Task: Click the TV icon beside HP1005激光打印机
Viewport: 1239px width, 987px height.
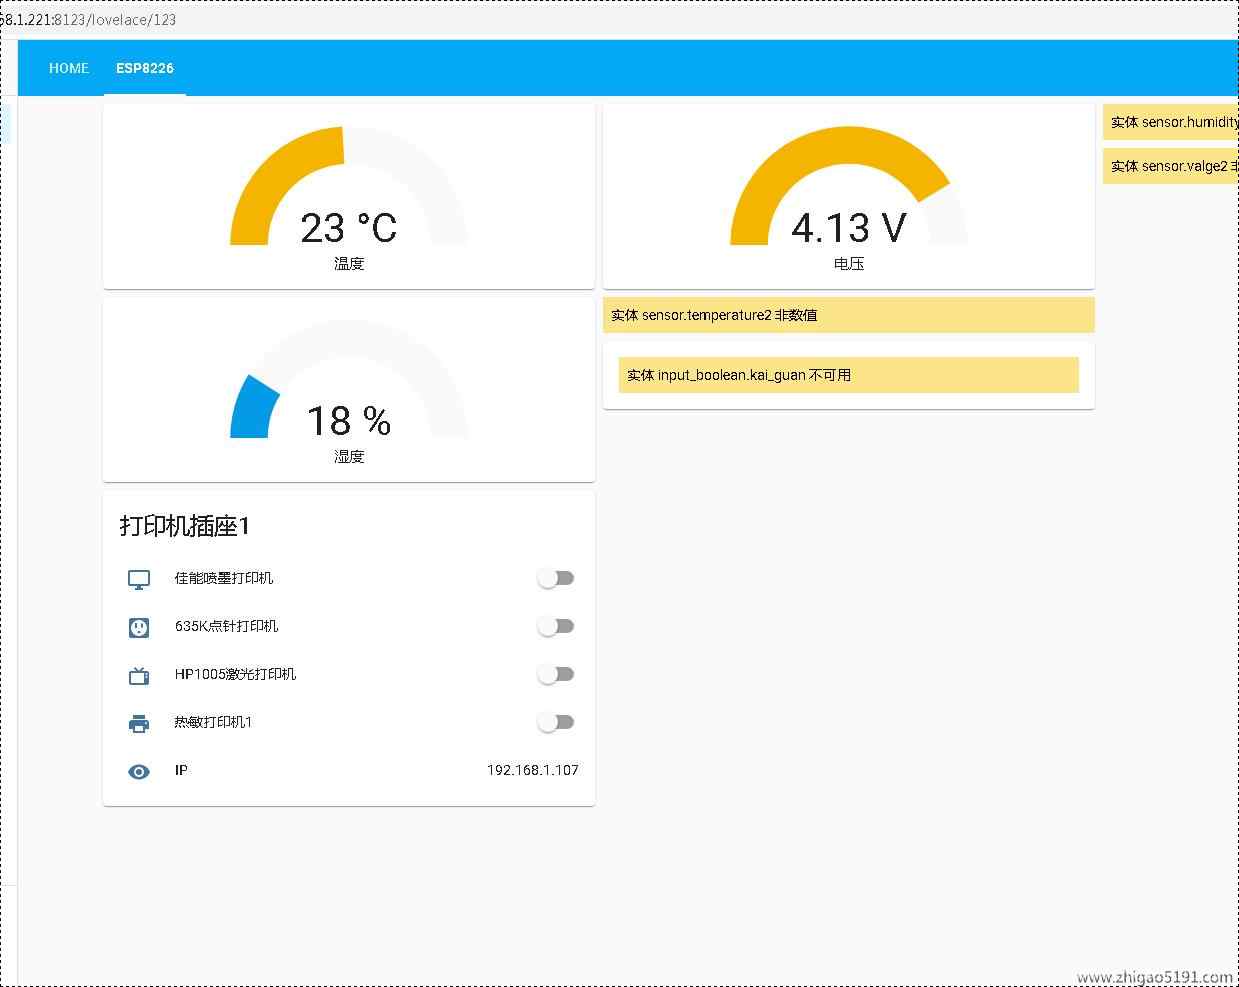Action: click(139, 675)
